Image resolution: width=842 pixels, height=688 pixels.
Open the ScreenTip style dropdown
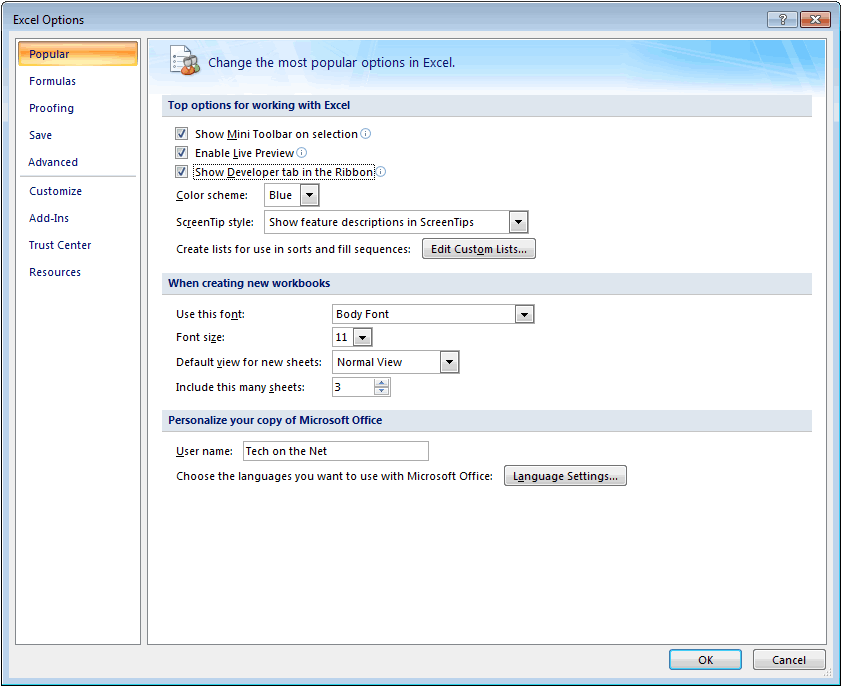click(518, 222)
